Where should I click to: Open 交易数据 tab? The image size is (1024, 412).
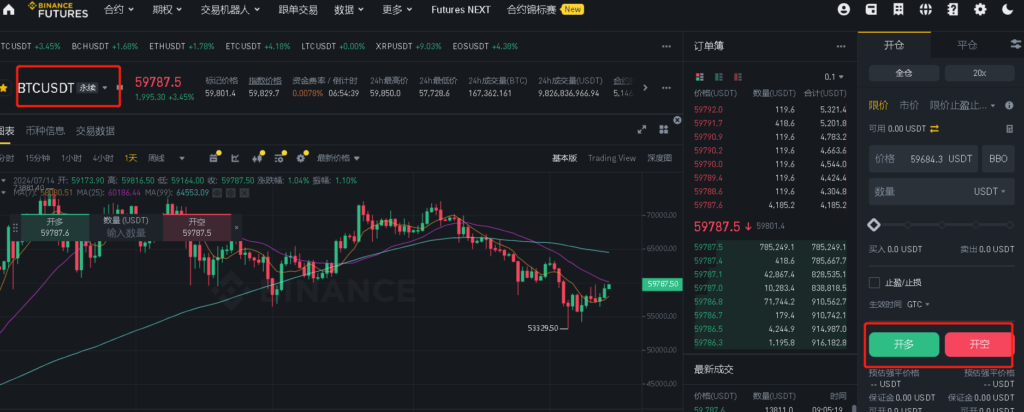(x=95, y=131)
